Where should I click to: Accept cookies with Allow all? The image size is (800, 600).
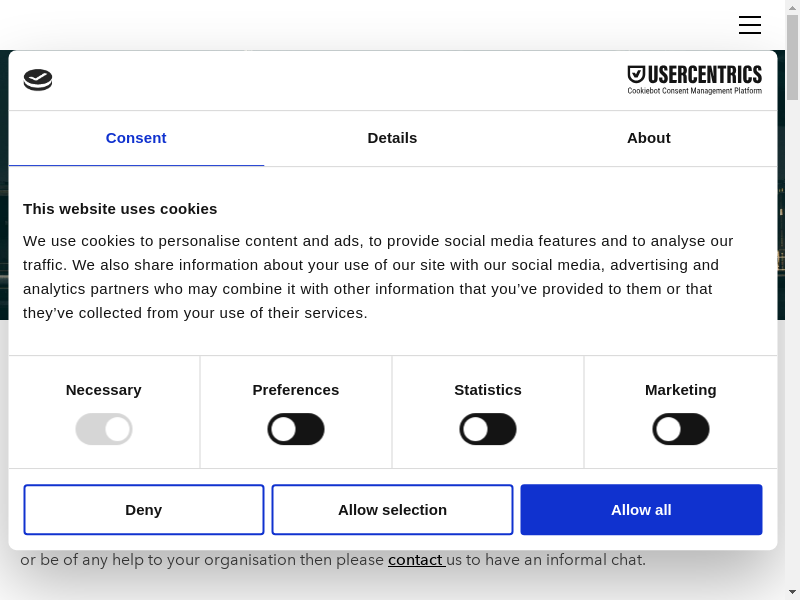[641, 510]
